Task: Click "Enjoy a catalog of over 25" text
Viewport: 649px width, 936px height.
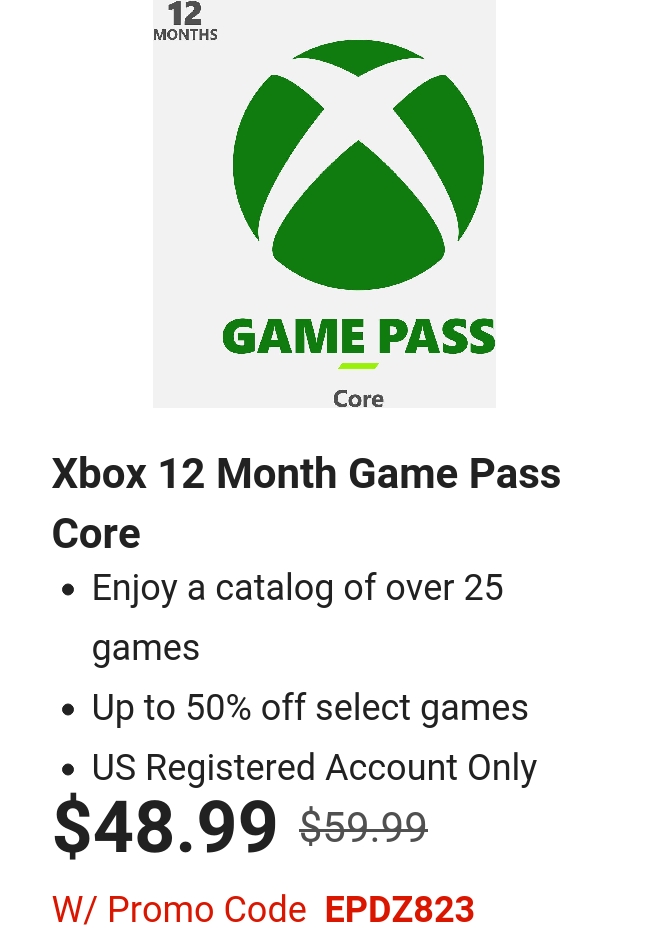Action: [297, 588]
